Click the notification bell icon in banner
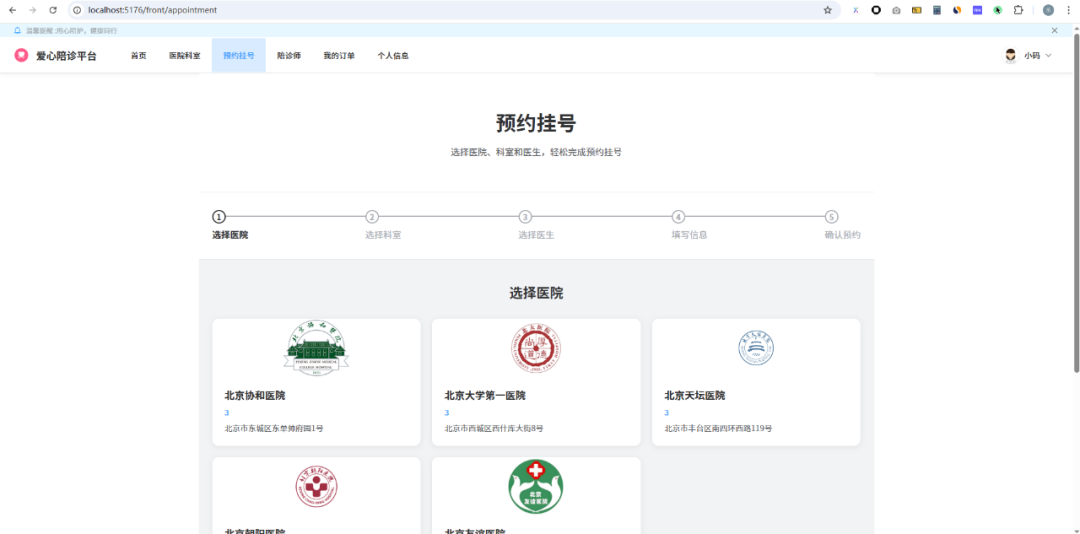 click(x=17, y=30)
